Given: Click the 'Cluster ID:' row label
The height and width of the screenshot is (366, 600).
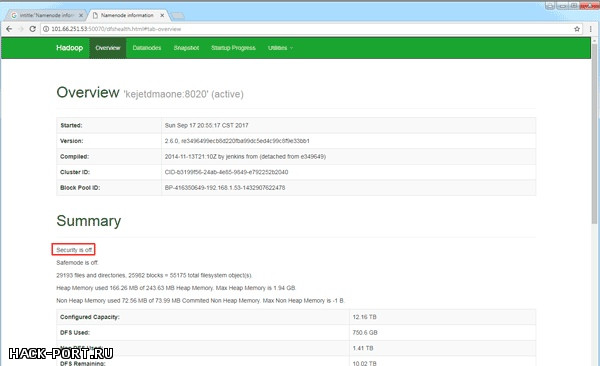Looking at the screenshot, I should tap(75, 172).
